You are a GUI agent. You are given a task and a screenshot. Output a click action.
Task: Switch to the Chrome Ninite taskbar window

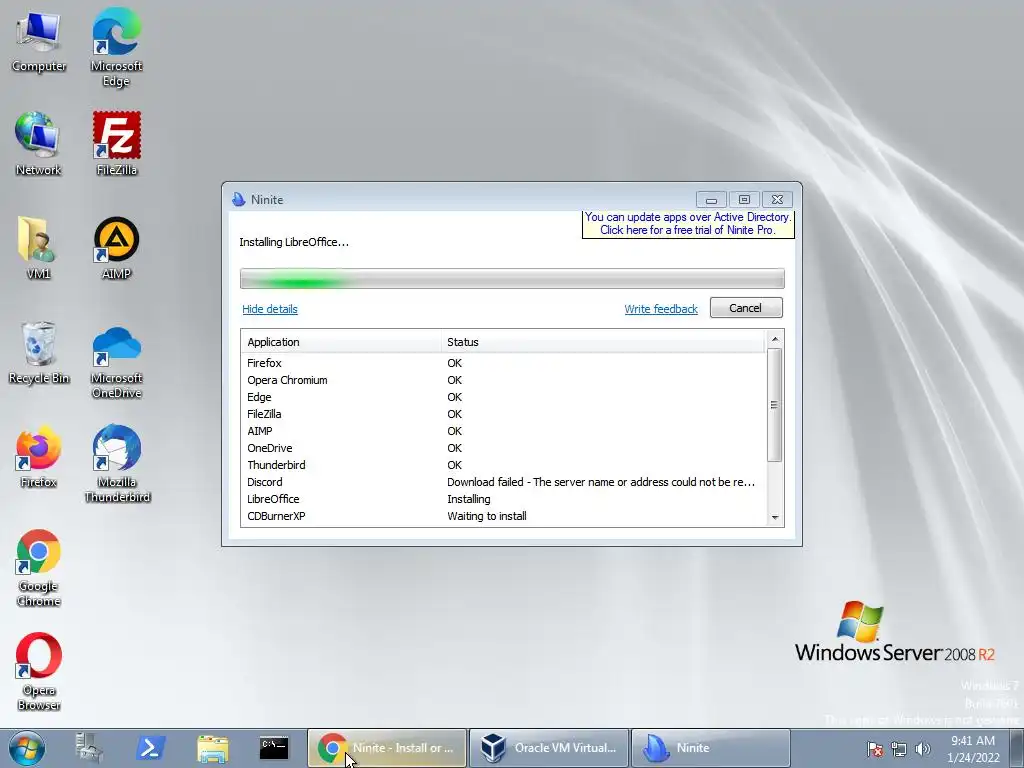pos(387,748)
